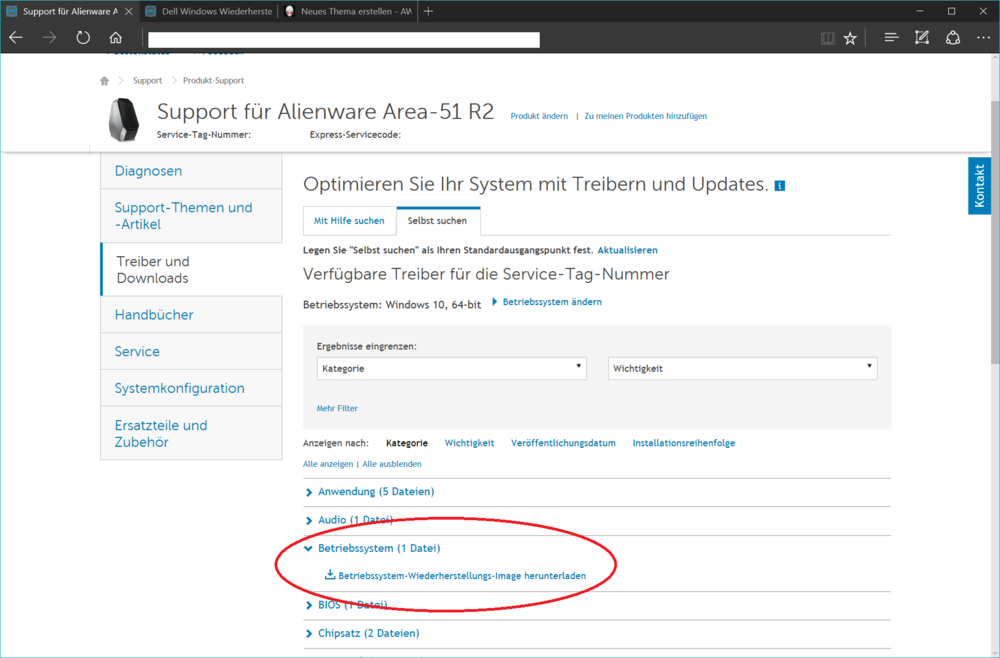Image resolution: width=1000 pixels, height=658 pixels.
Task: Collapse the Betriebssystem (1 Datei) section
Action: (378, 548)
